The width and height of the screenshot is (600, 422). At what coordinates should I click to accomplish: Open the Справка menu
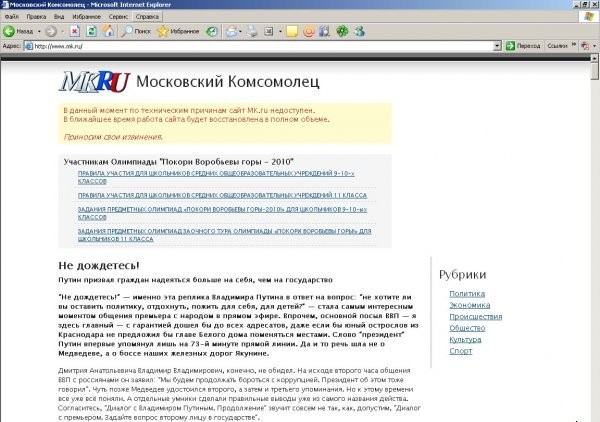[x=147, y=17]
